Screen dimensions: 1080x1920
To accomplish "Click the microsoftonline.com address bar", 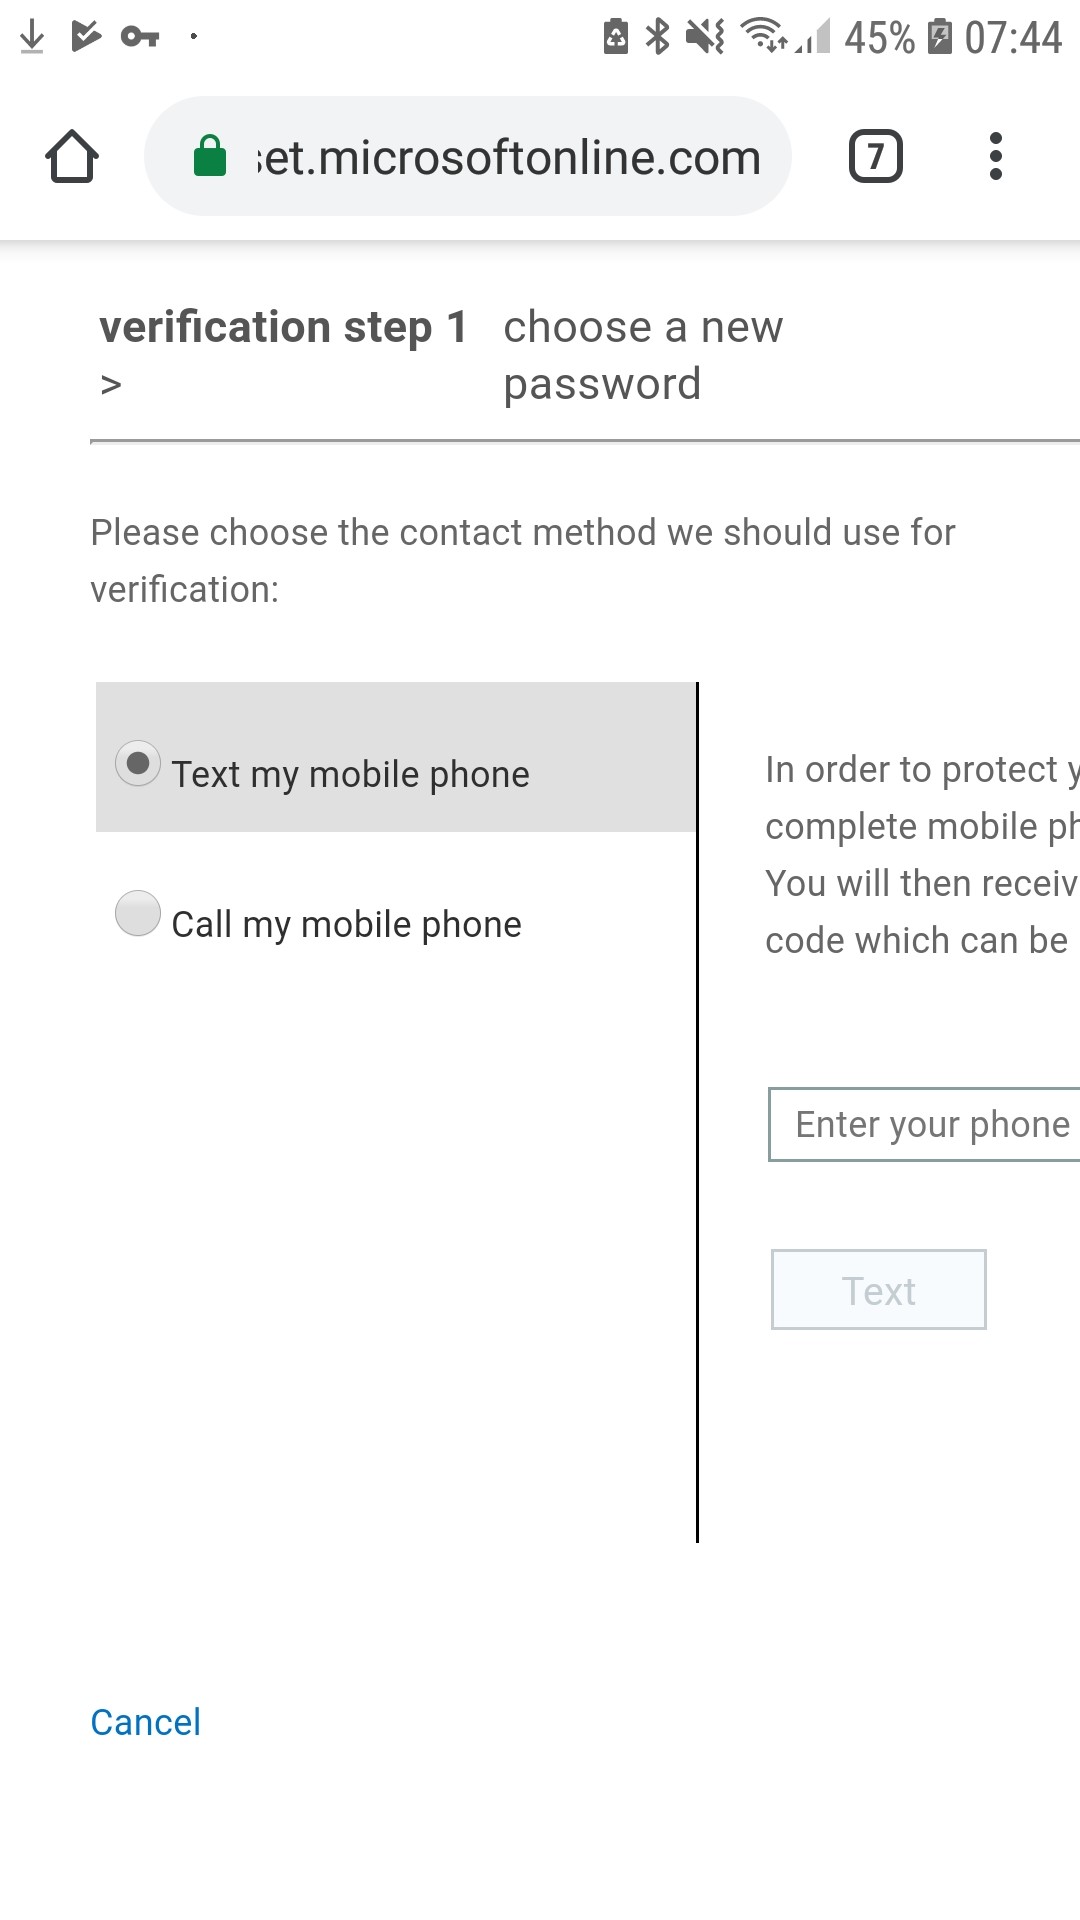I will click(468, 156).
